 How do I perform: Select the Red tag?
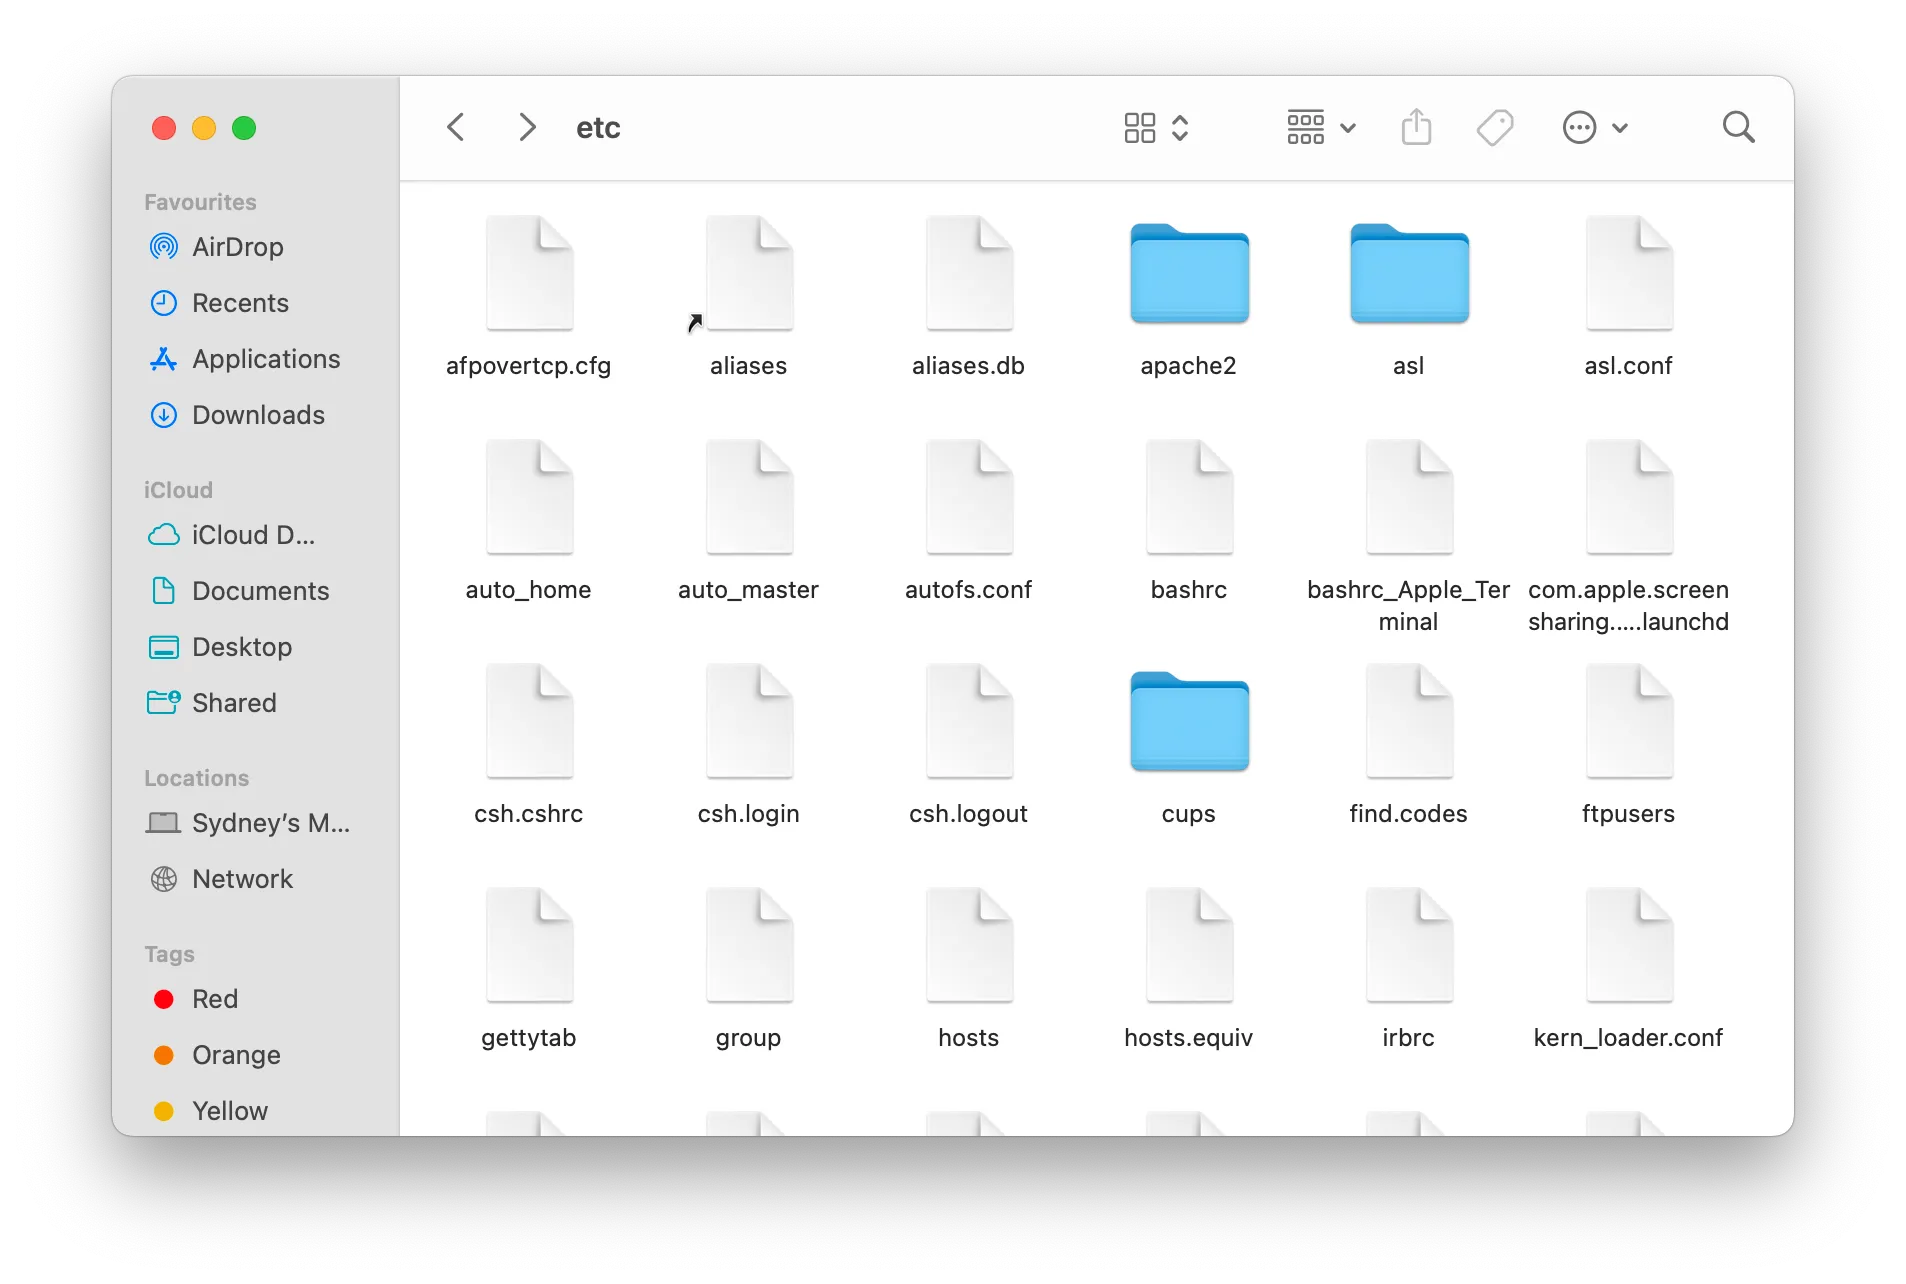click(x=214, y=999)
